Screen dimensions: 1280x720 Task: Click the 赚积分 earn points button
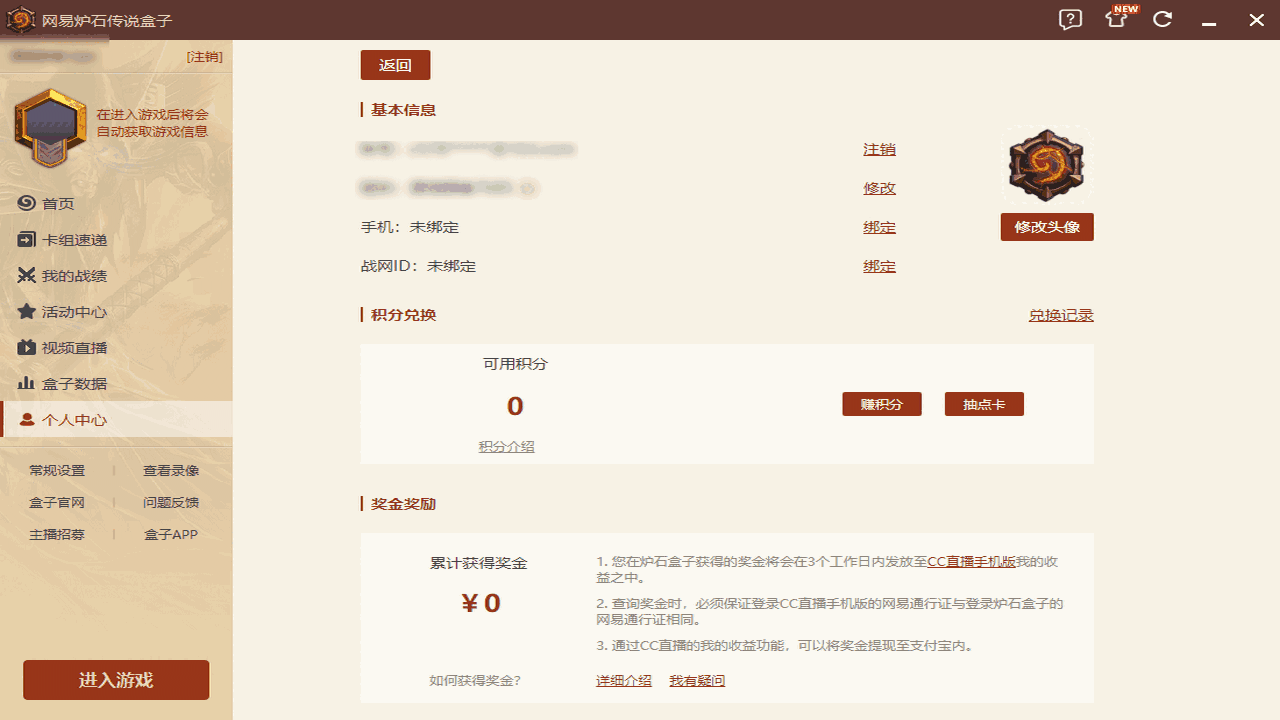click(881, 403)
